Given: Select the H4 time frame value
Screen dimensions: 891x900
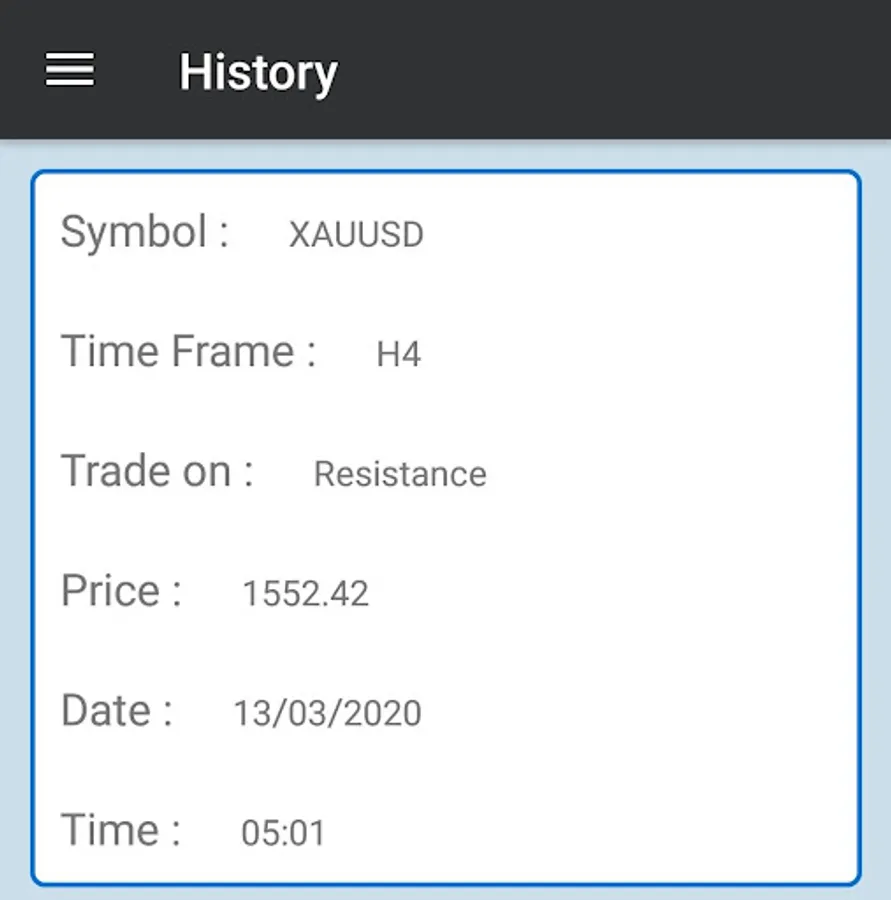Looking at the screenshot, I should tap(398, 355).
